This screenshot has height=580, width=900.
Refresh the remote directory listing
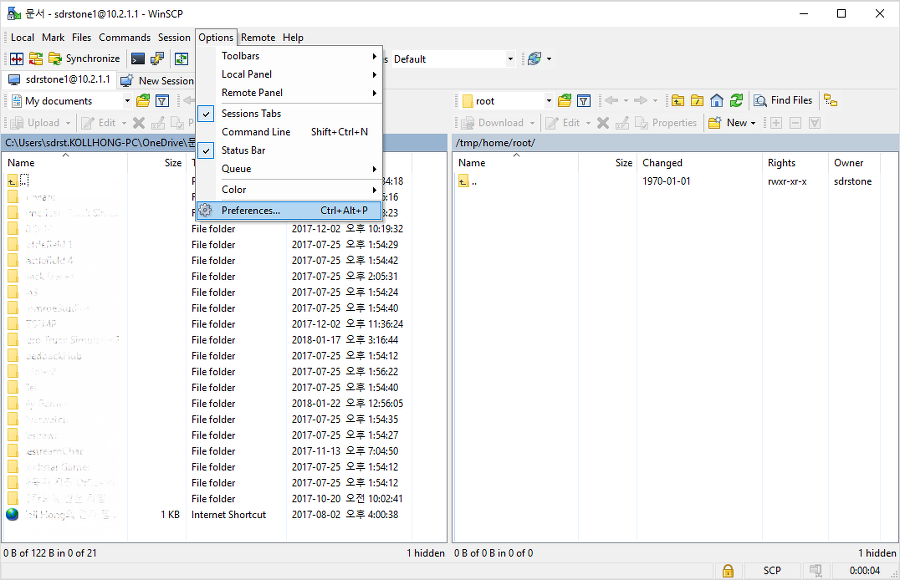[736, 101]
